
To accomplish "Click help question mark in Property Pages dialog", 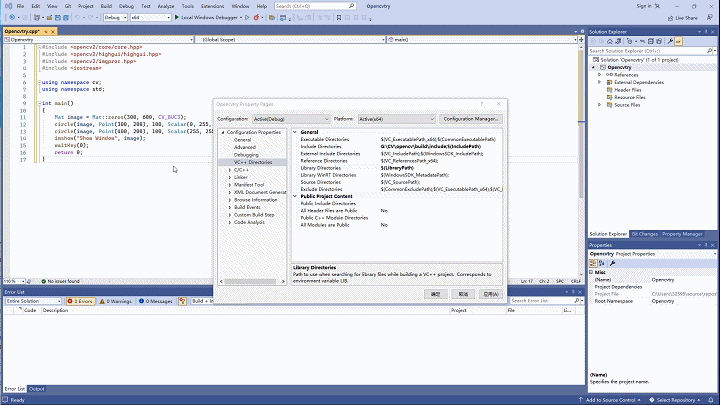I will click(x=482, y=104).
